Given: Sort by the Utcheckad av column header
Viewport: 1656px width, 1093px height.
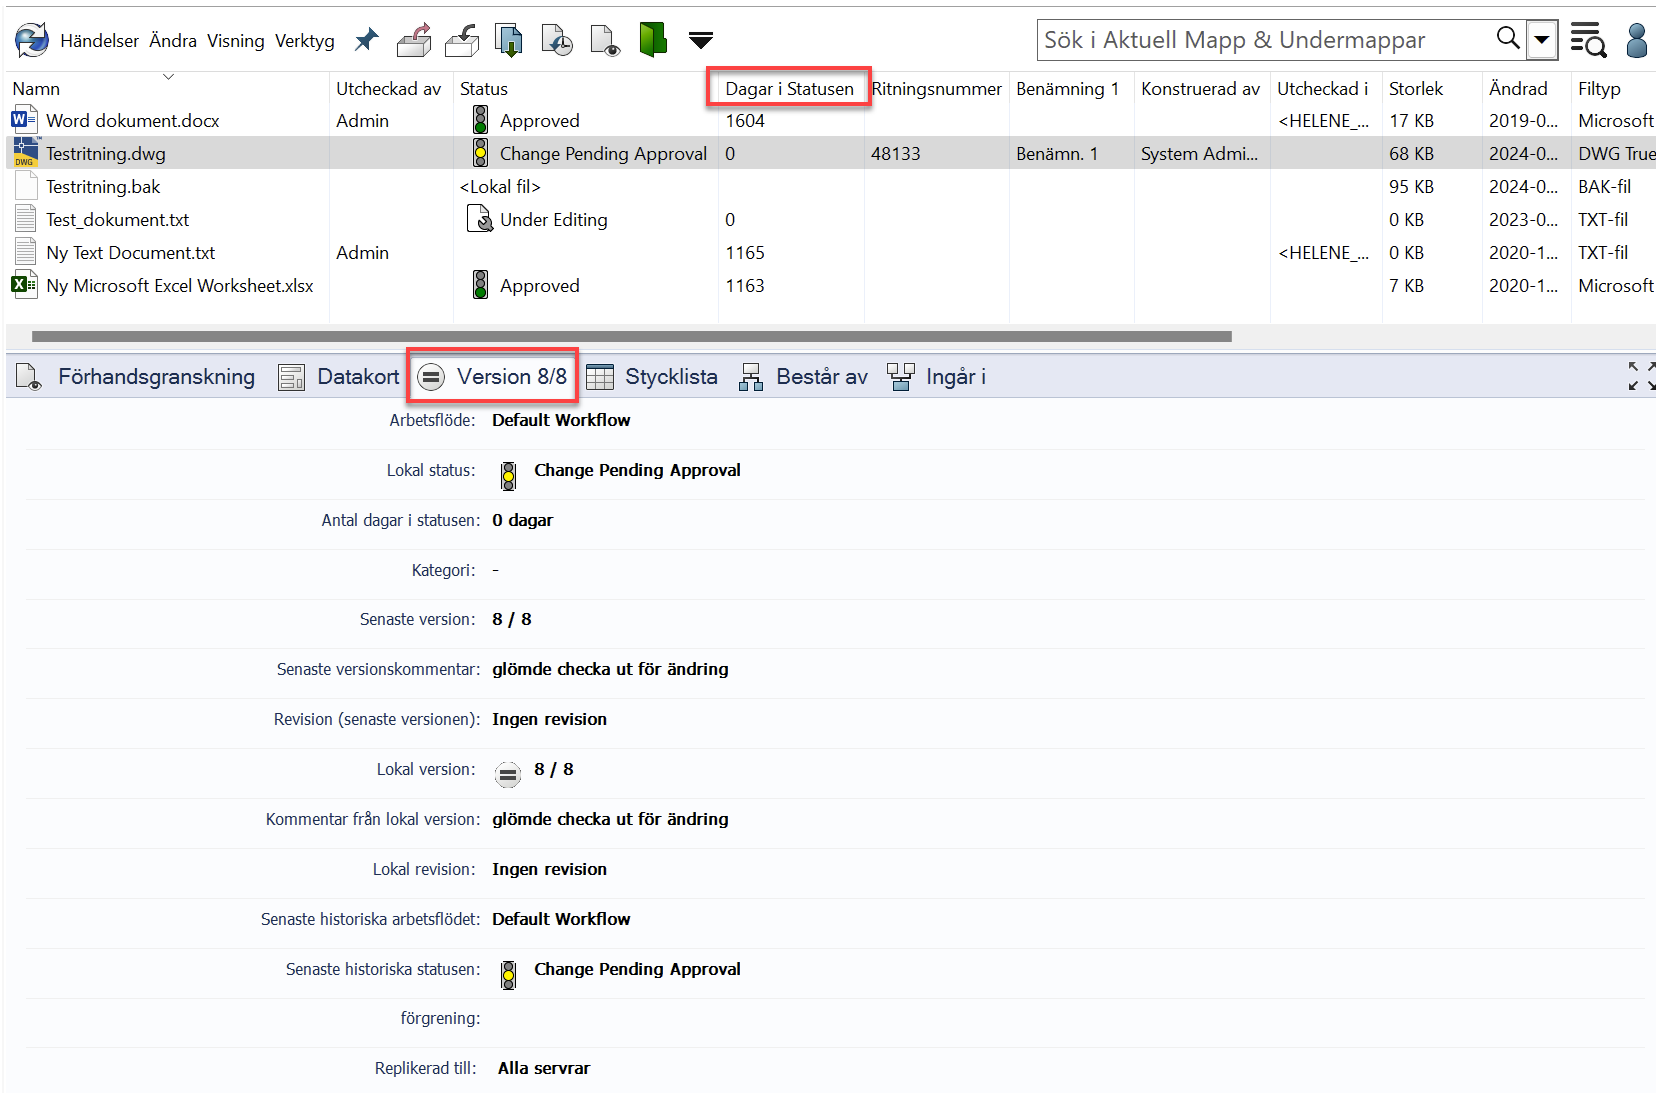Looking at the screenshot, I should pyautogui.click(x=388, y=89).
